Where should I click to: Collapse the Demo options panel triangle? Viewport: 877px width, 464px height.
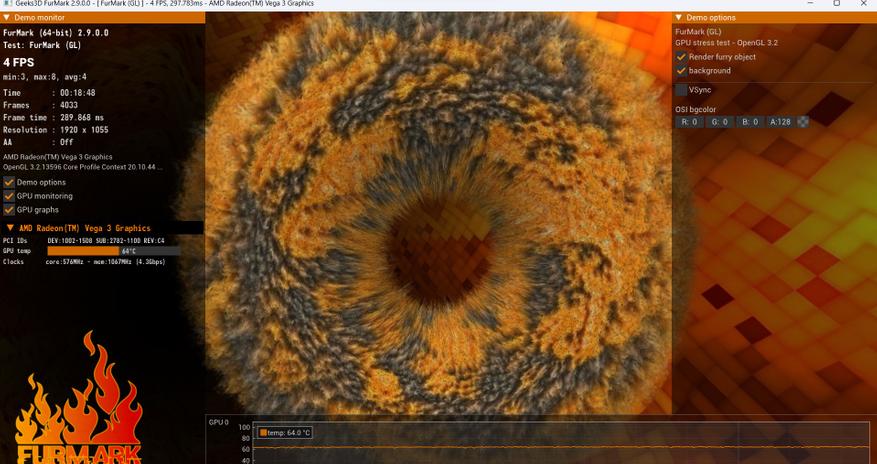click(679, 18)
